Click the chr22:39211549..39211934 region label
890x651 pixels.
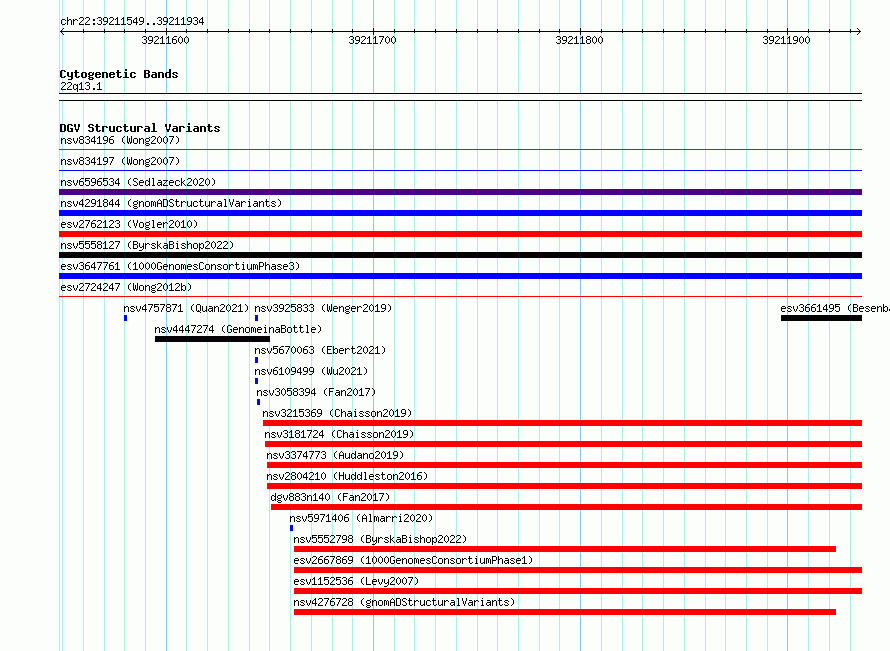click(x=132, y=22)
